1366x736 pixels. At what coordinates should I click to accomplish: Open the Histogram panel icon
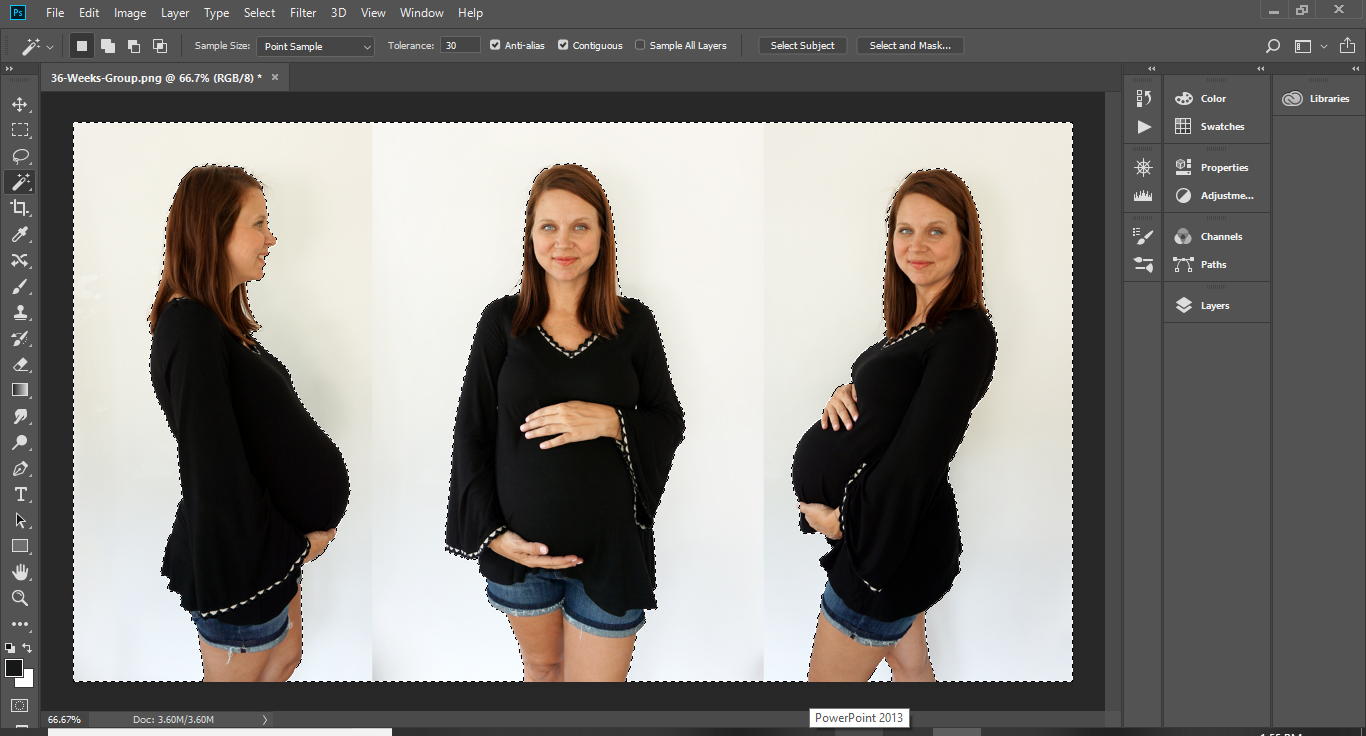click(1144, 196)
